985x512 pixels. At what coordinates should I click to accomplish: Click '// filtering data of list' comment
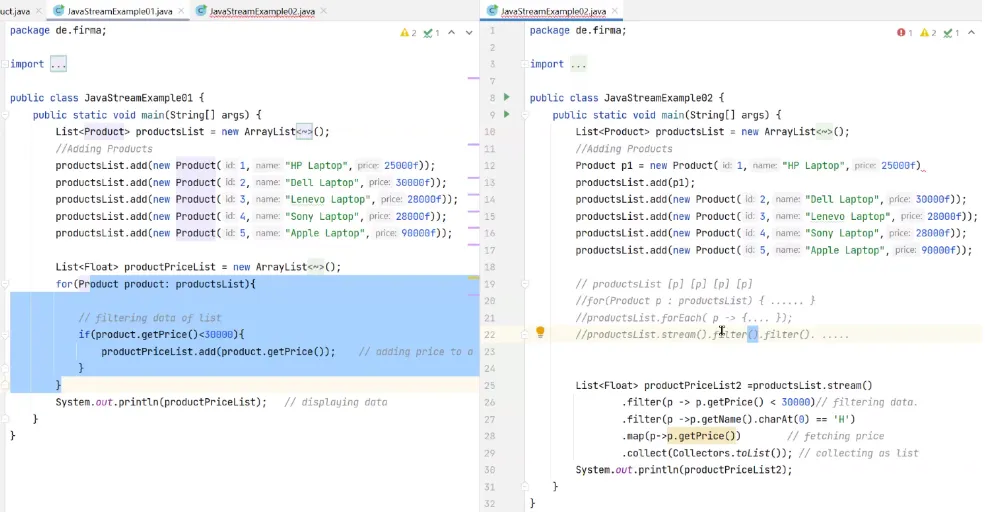(x=150, y=318)
